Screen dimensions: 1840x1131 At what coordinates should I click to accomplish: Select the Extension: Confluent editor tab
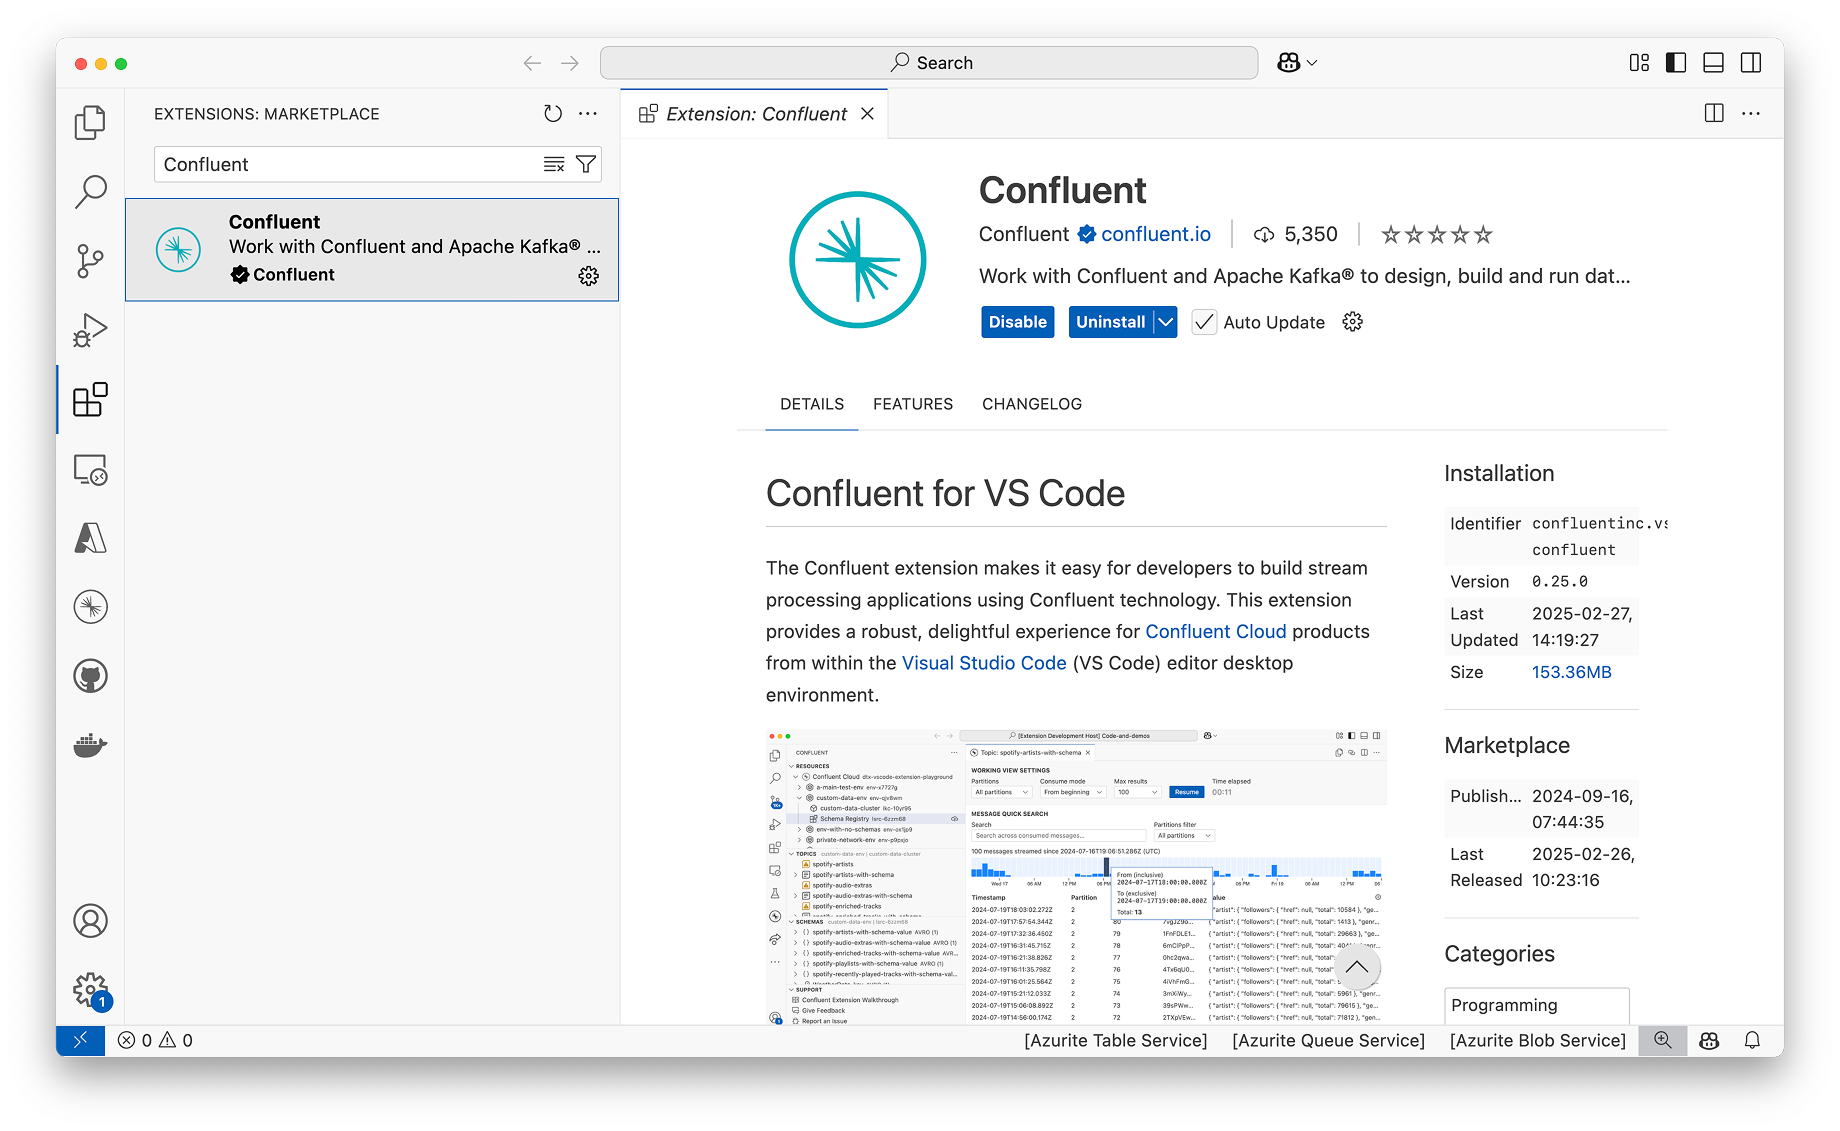[754, 114]
